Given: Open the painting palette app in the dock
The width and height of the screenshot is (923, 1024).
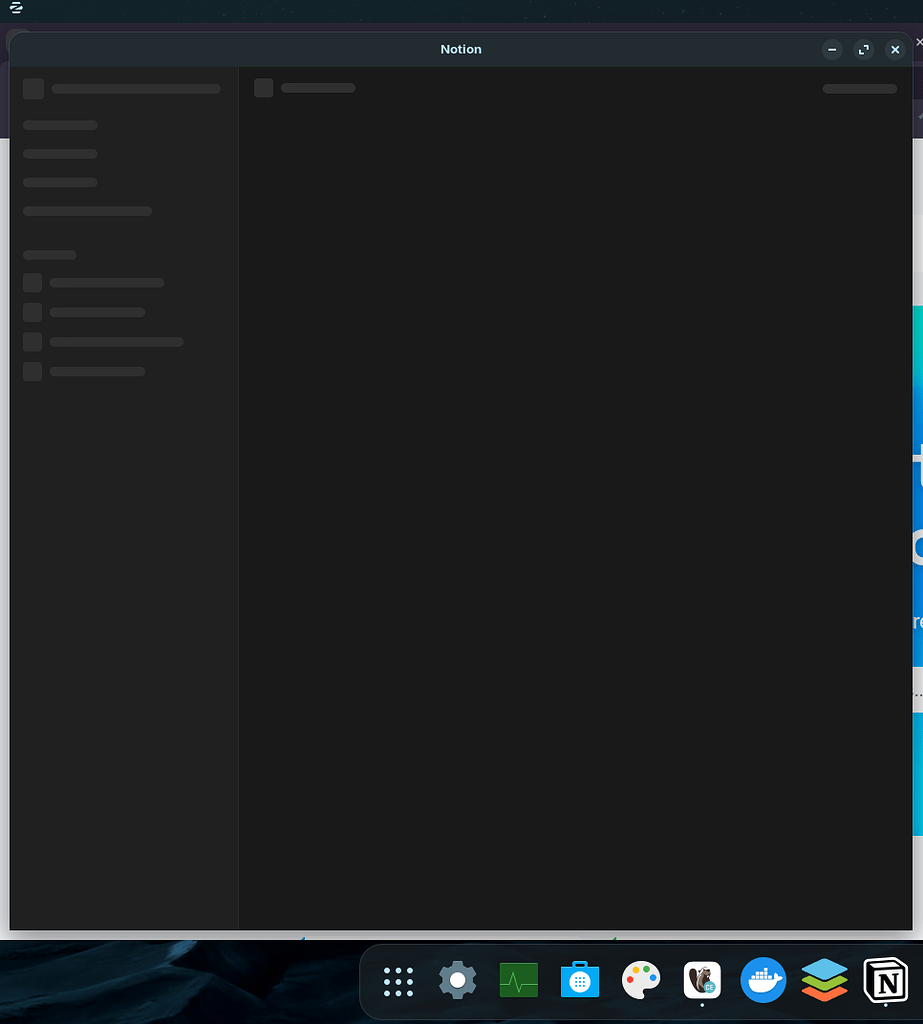Looking at the screenshot, I should coord(640,981).
